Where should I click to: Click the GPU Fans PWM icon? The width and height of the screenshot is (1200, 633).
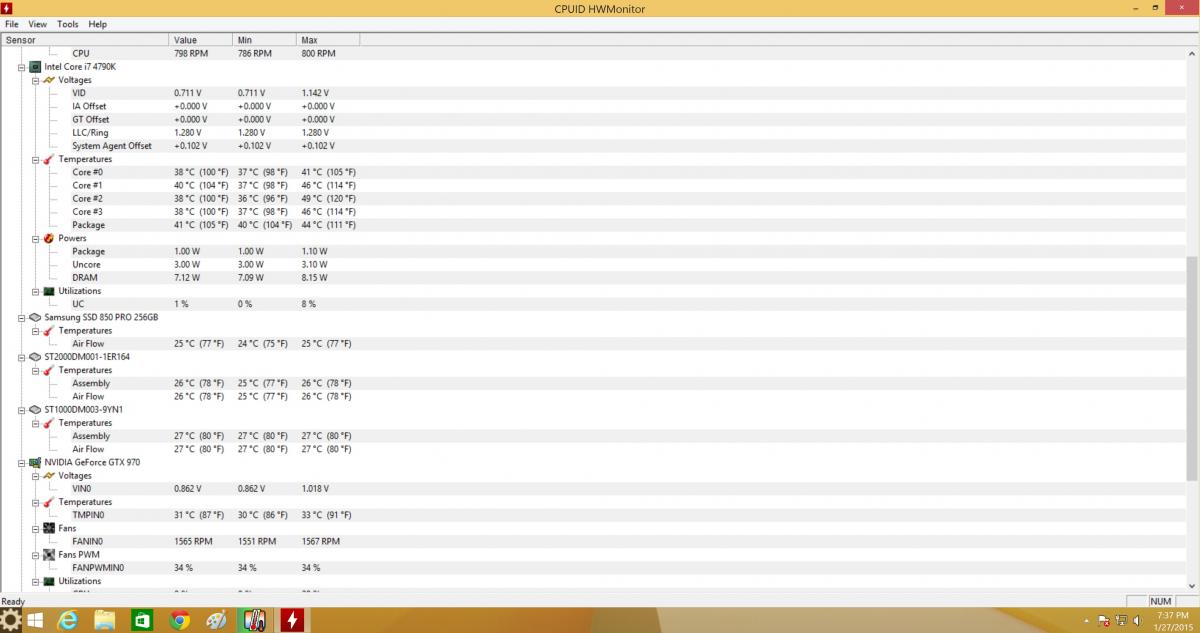(x=49, y=555)
